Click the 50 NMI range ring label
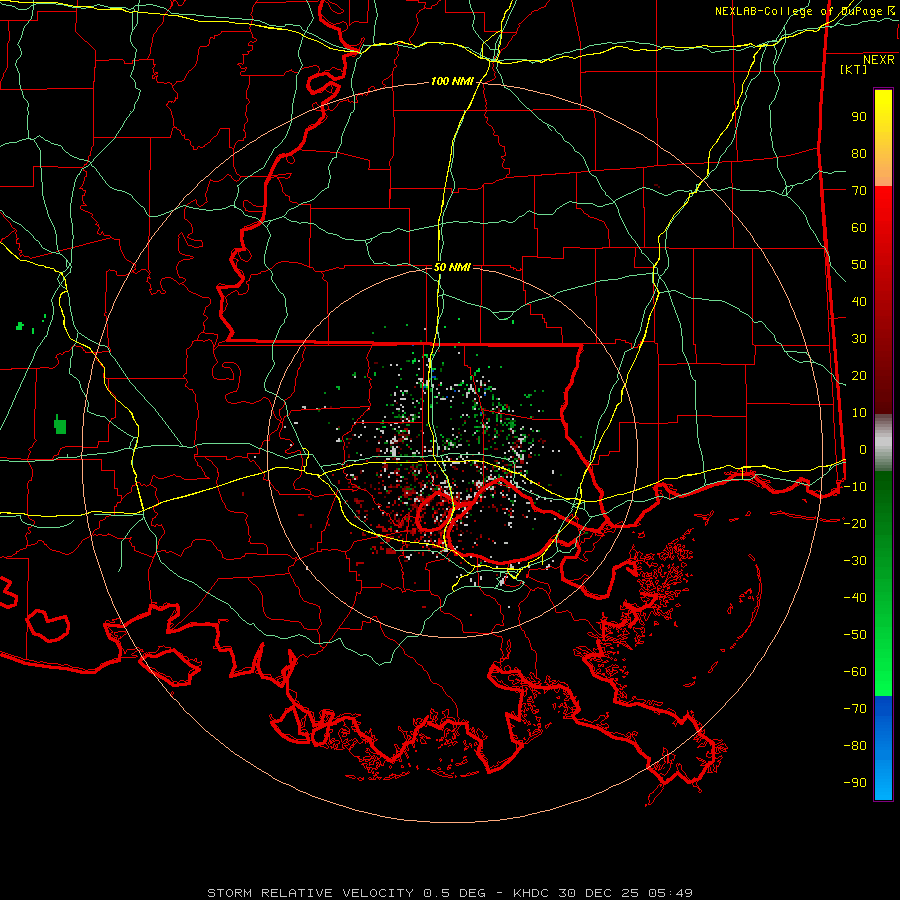900x900 pixels. pyautogui.click(x=452, y=267)
